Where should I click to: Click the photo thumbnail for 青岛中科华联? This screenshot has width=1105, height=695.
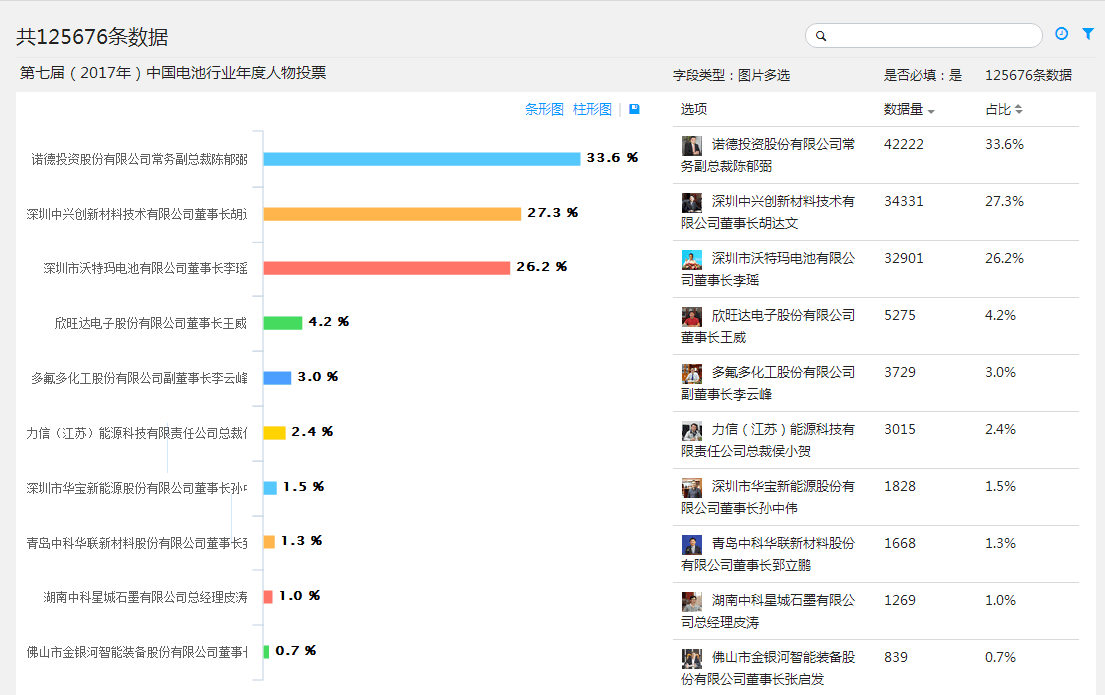coord(692,545)
